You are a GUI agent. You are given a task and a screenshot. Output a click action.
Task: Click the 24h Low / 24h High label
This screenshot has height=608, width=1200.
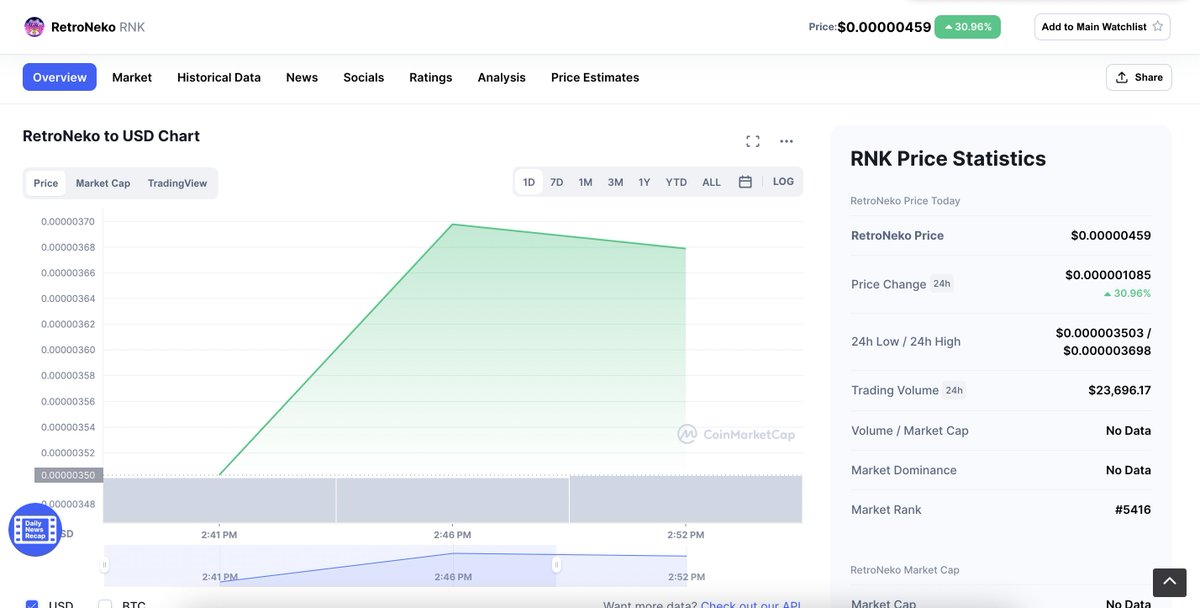click(x=906, y=341)
